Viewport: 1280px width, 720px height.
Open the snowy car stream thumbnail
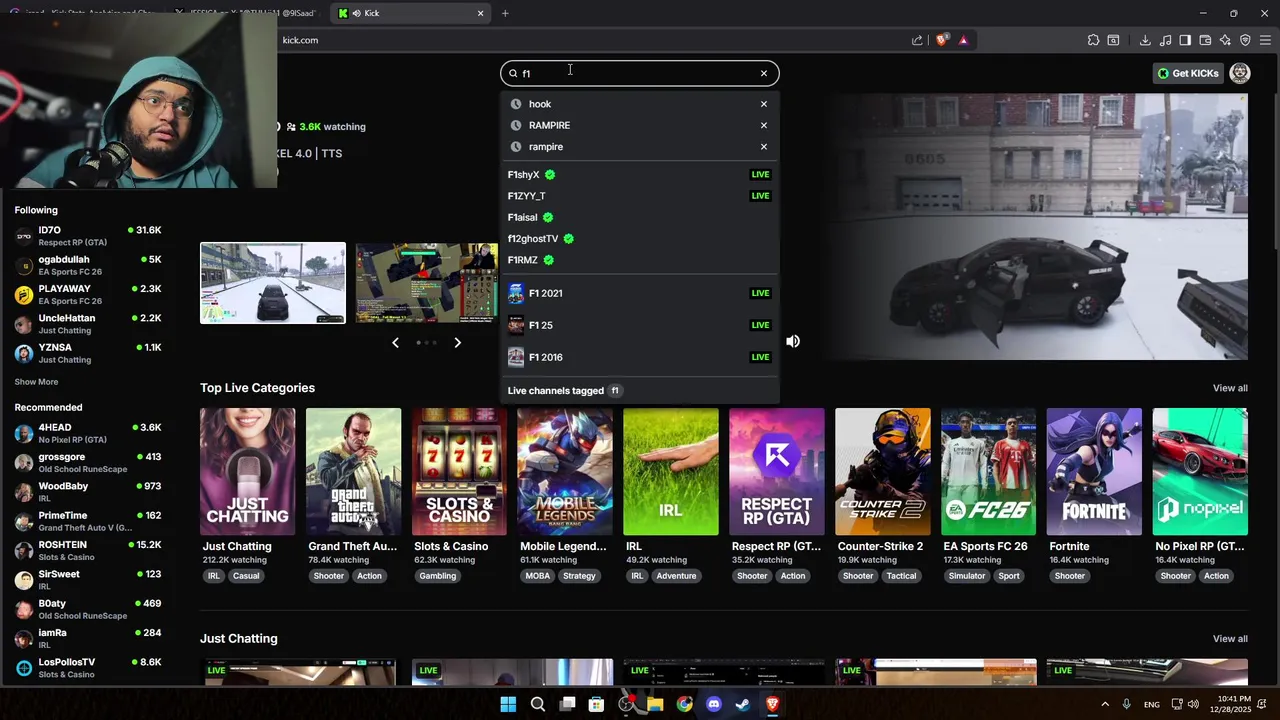click(273, 283)
